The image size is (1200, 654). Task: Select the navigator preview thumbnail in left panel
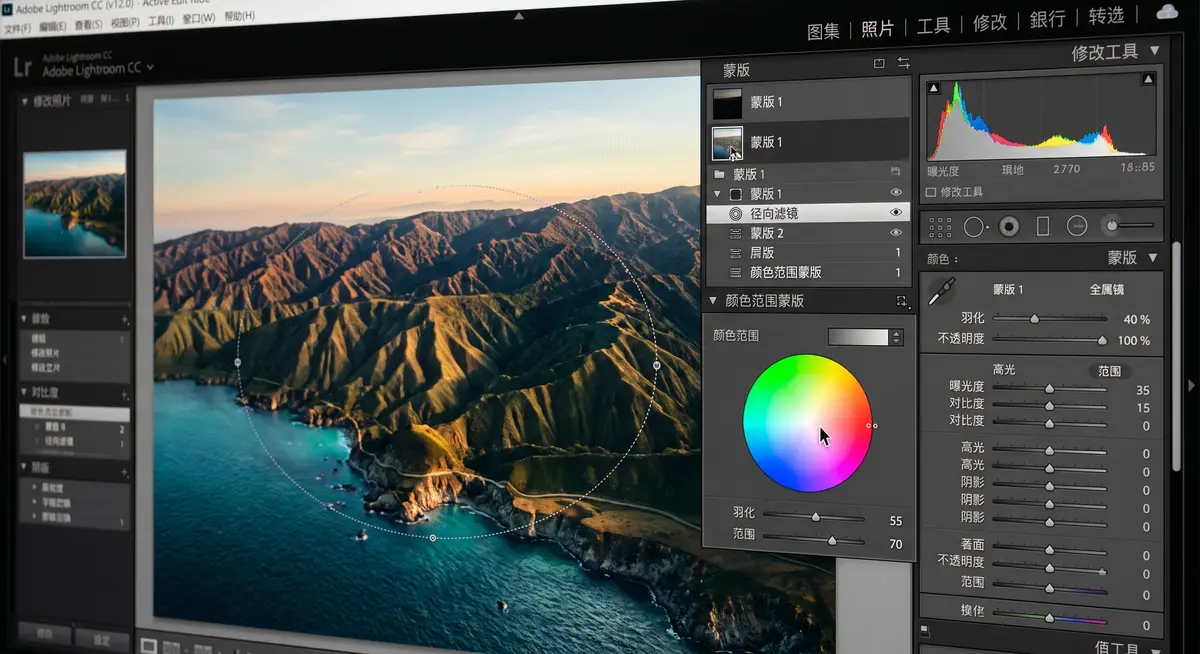coord(75,205)
